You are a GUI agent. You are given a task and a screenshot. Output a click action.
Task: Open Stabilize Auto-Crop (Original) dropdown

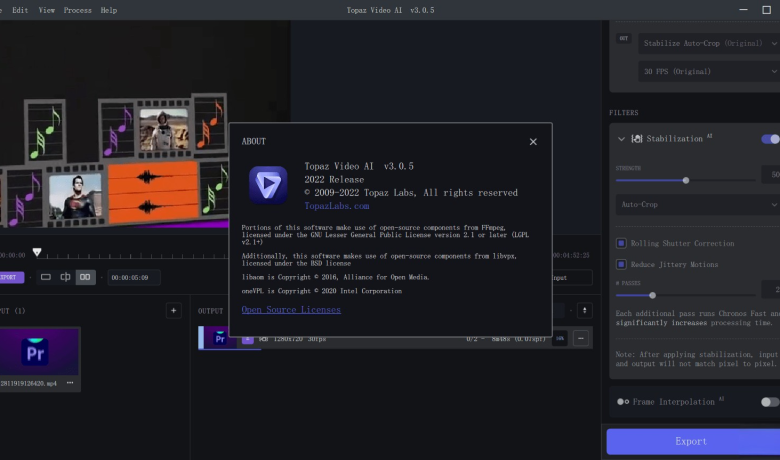[709, 43]
